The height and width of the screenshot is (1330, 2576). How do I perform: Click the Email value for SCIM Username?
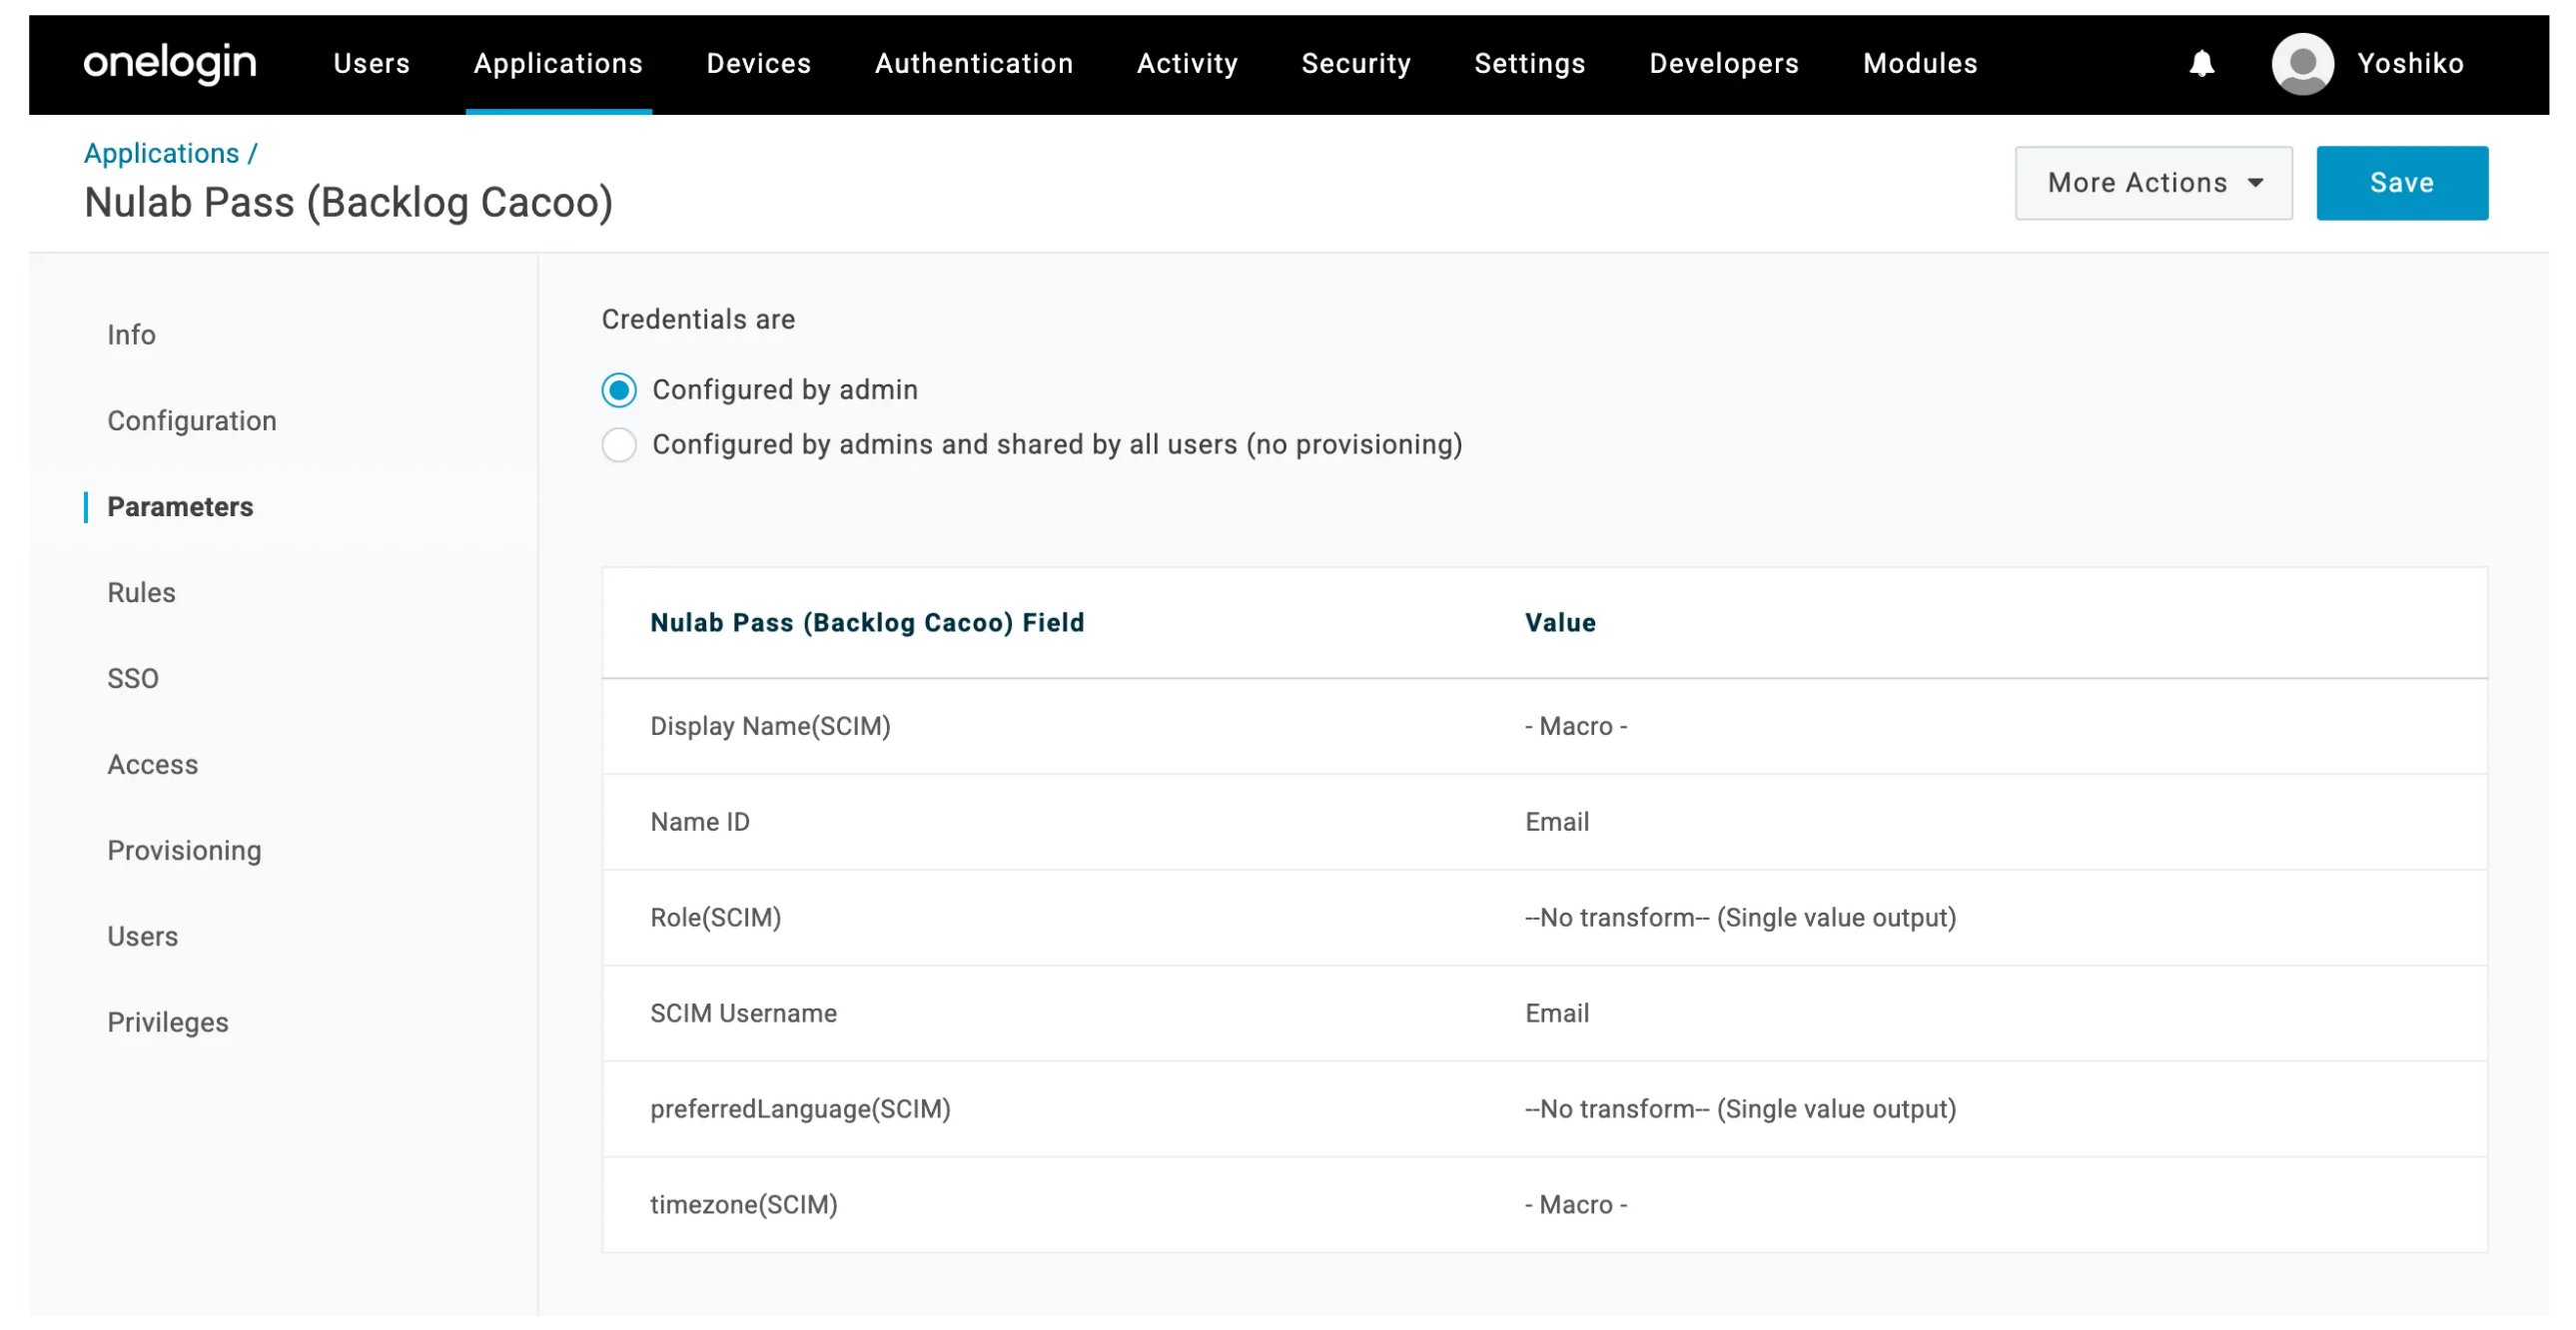[x=1557, y=1014]
